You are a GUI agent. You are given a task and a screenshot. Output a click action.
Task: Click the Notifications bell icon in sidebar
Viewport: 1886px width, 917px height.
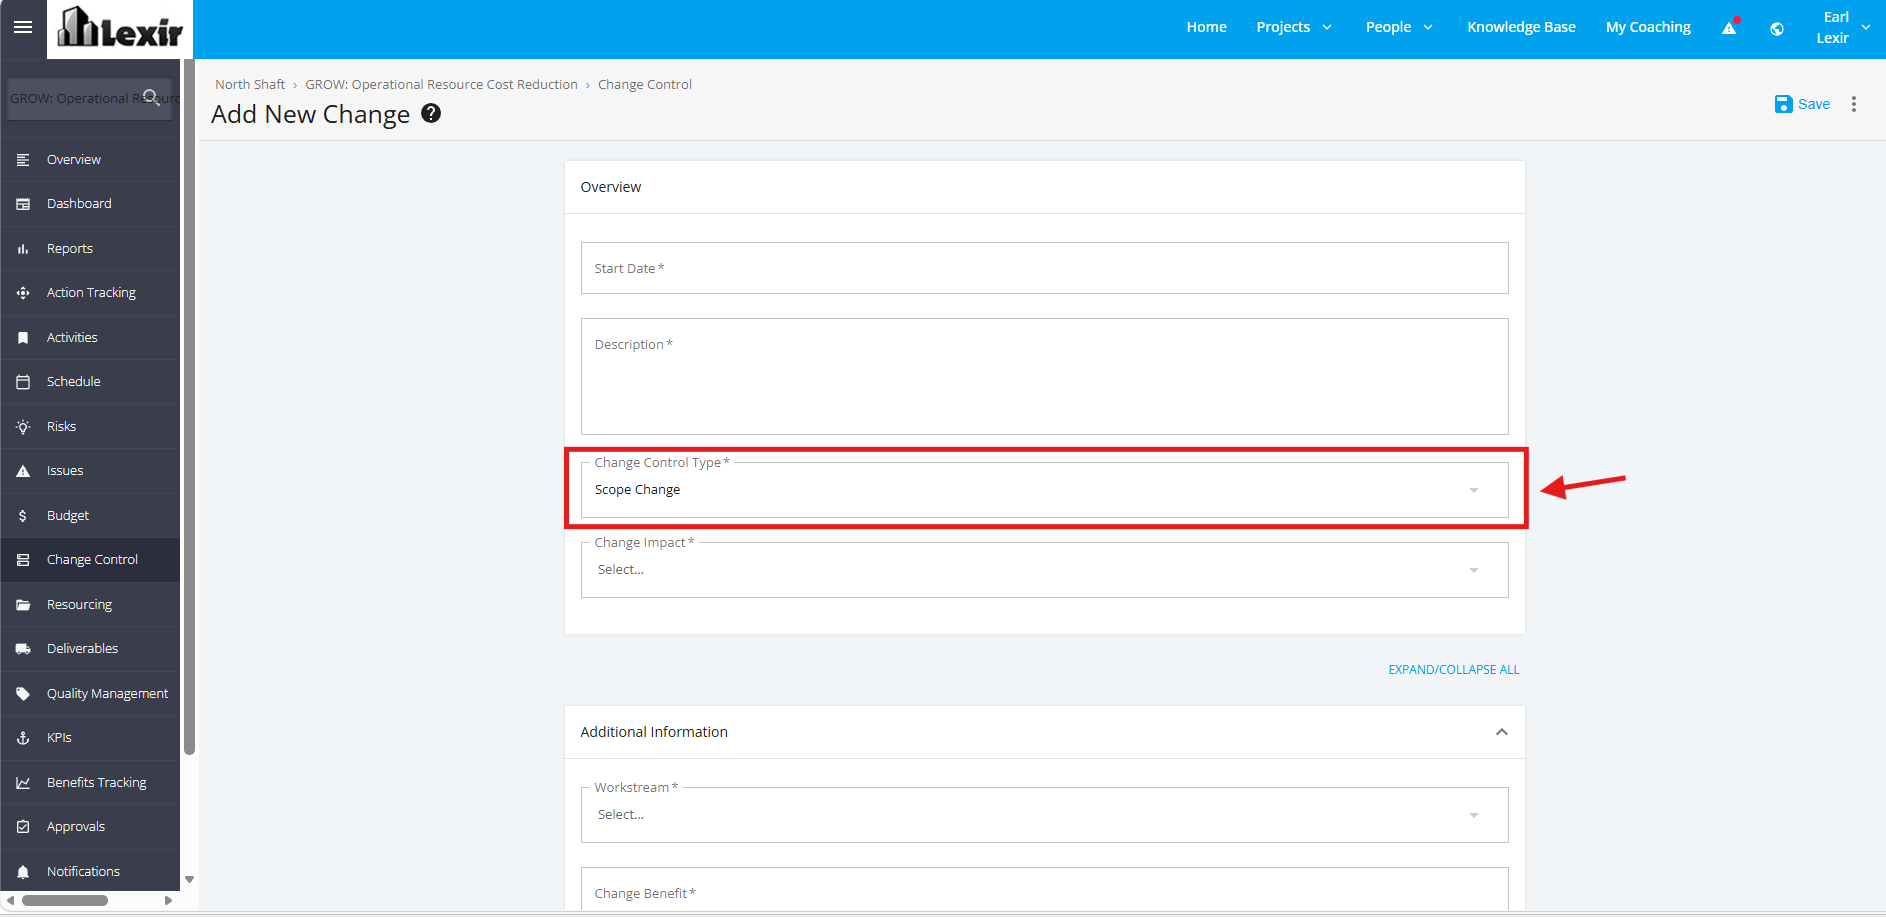tap(23, 872)
